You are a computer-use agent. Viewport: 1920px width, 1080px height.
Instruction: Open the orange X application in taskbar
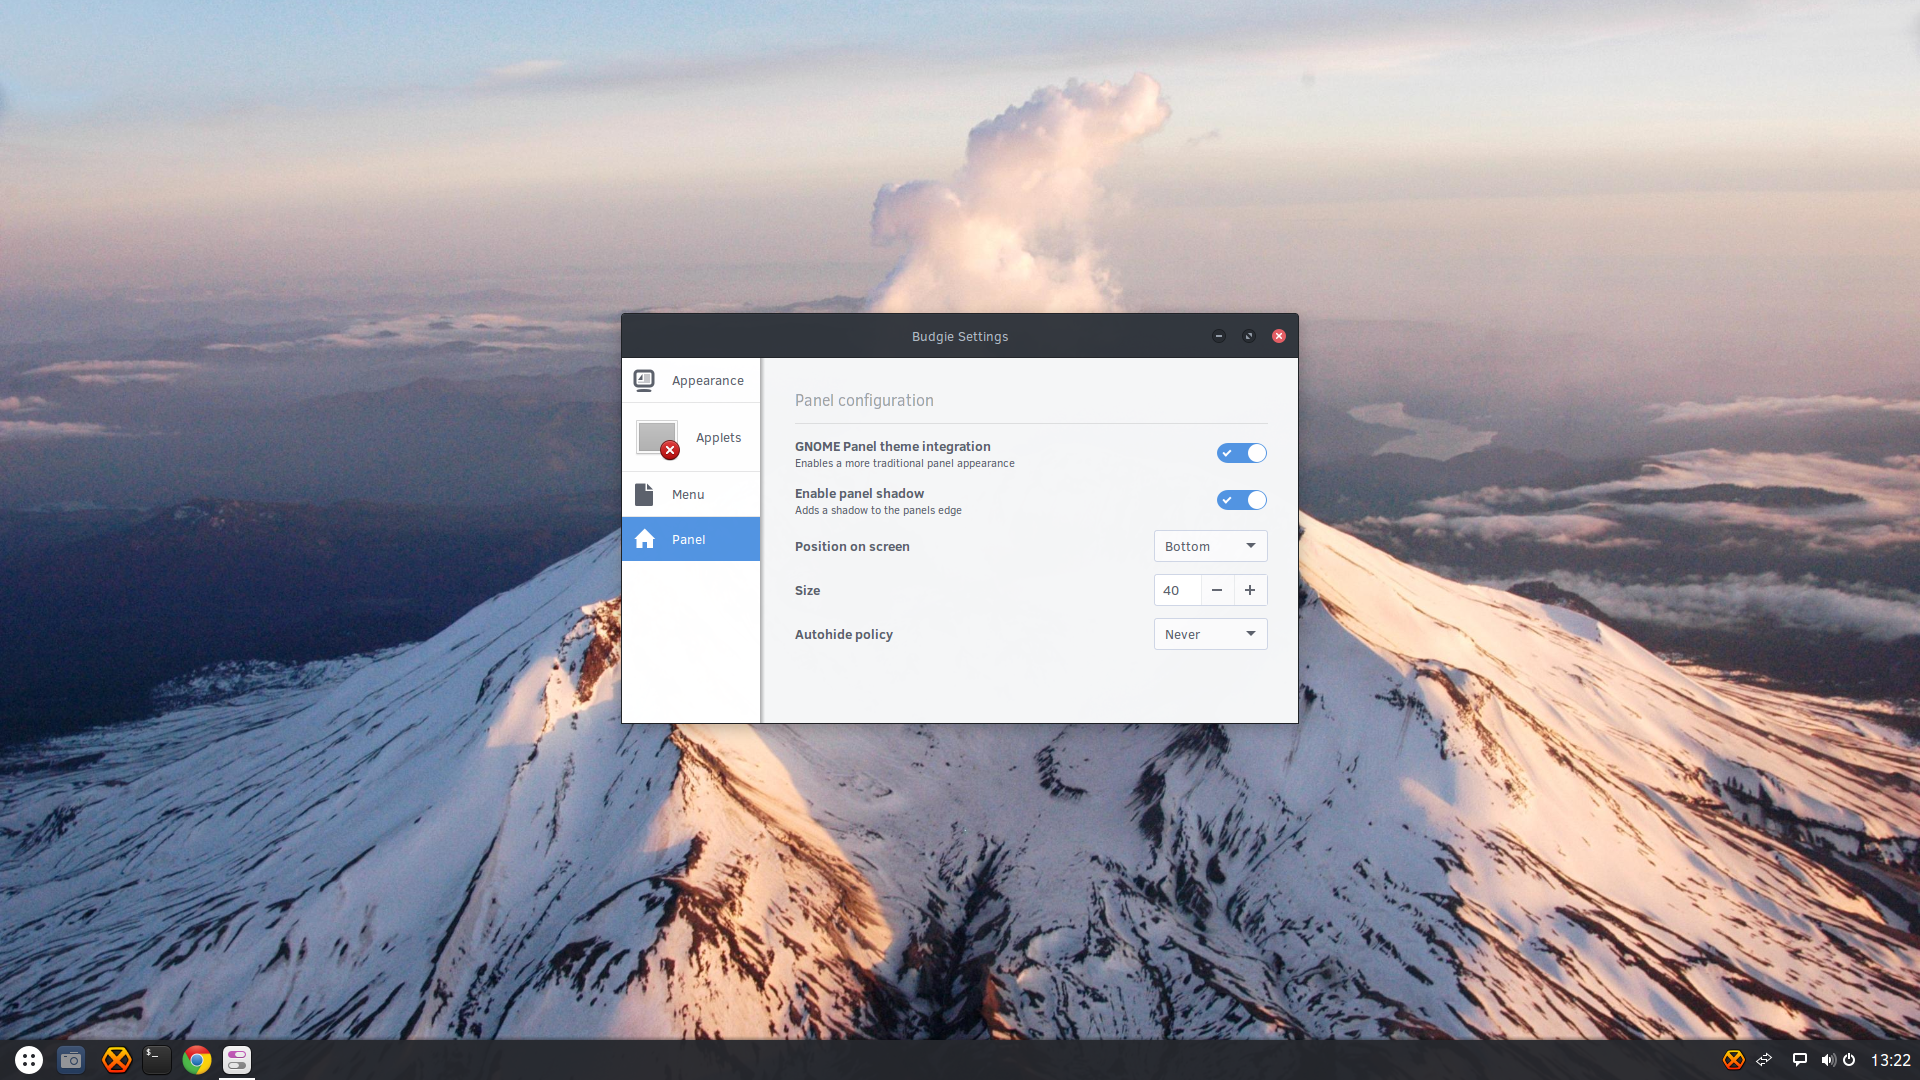[x=117, y=1060]
